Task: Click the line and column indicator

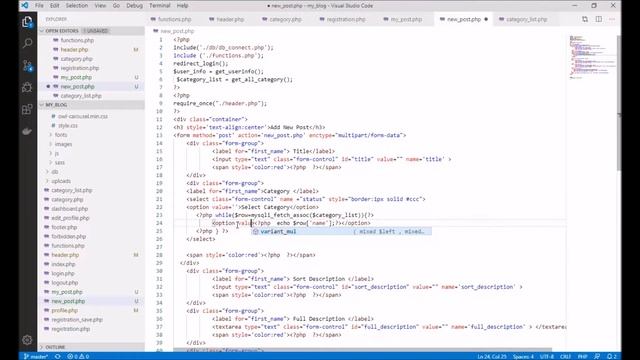Action: tap(492, 356)
